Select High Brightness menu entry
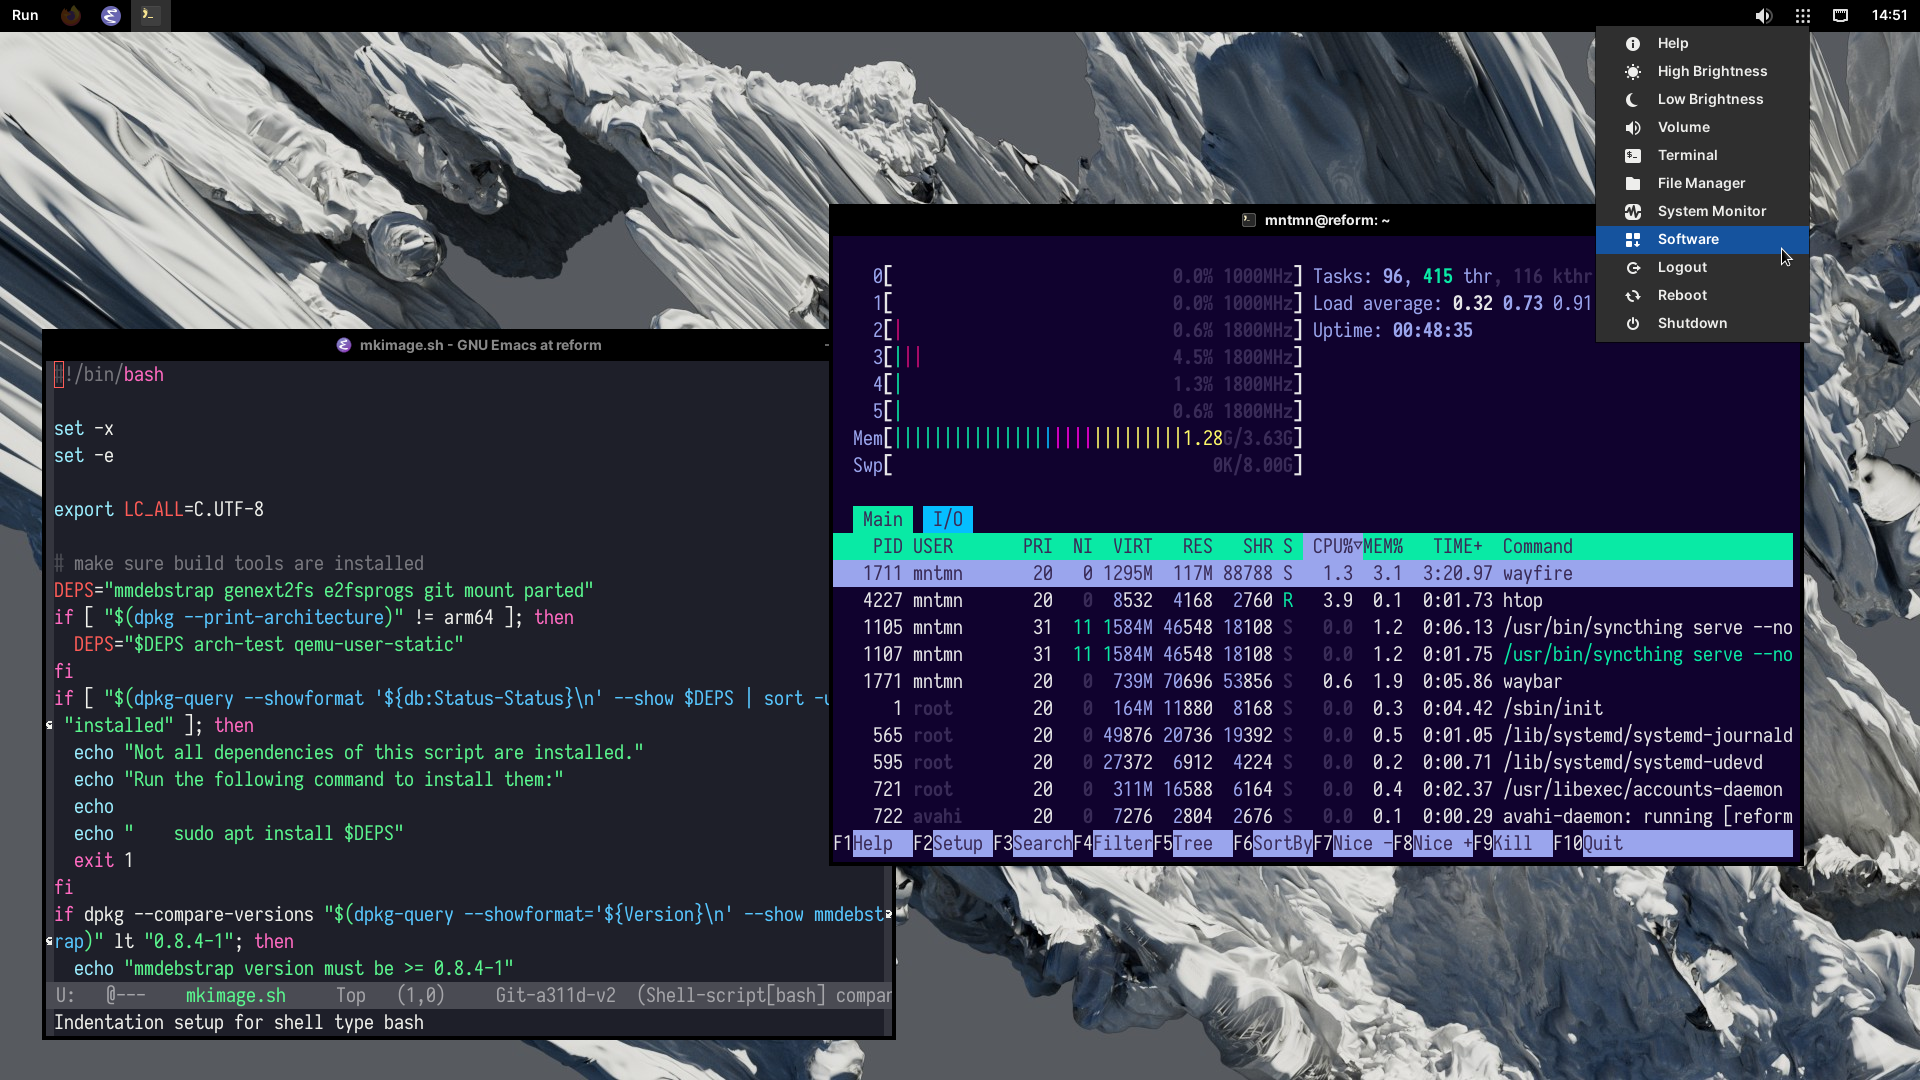 [1711, 71]
